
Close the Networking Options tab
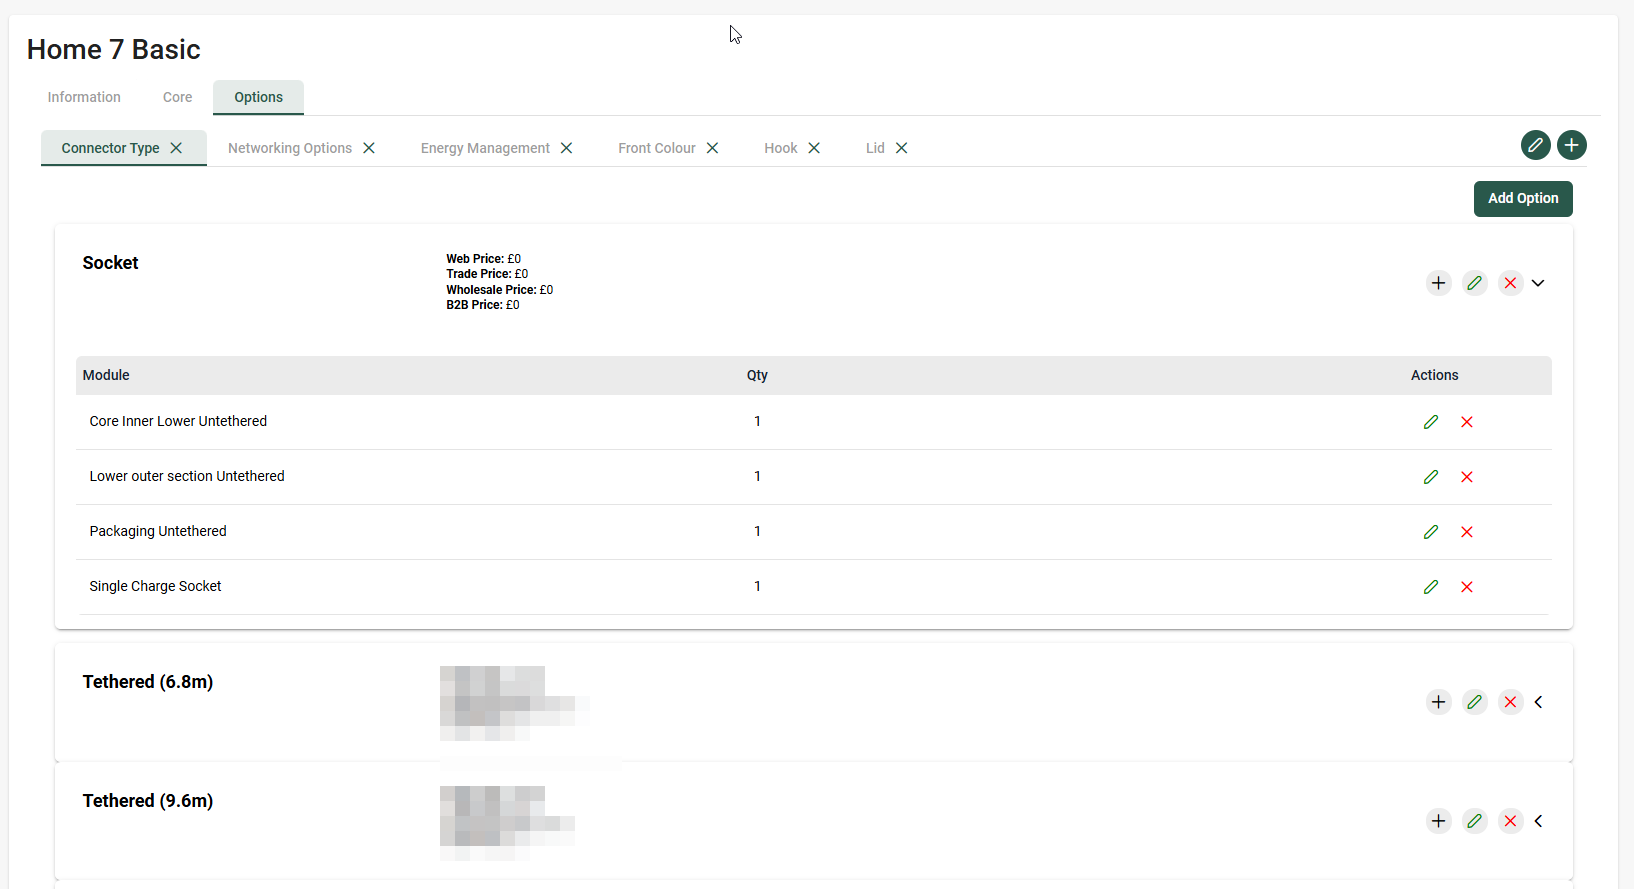click(369, 148)
